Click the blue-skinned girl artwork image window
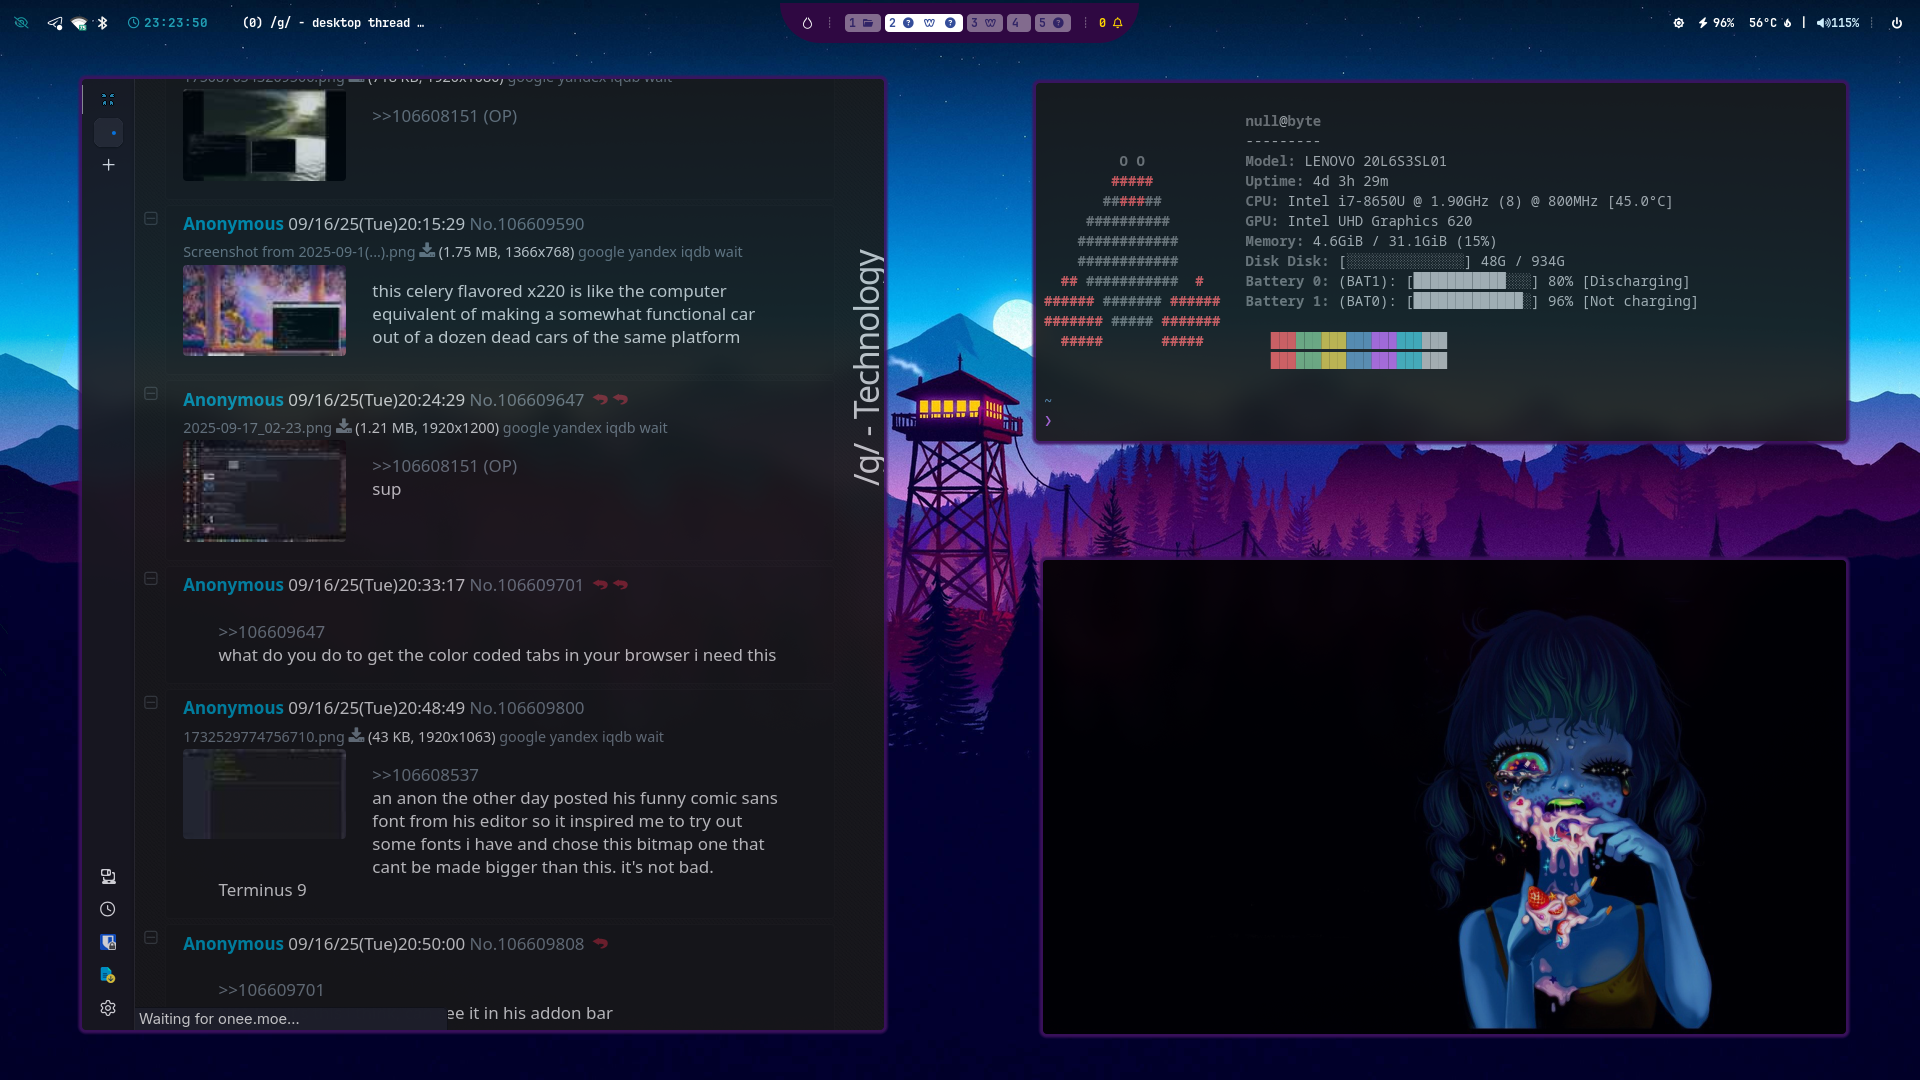The width and height of the screenshot is (1920, 1080). point(1444,797)
